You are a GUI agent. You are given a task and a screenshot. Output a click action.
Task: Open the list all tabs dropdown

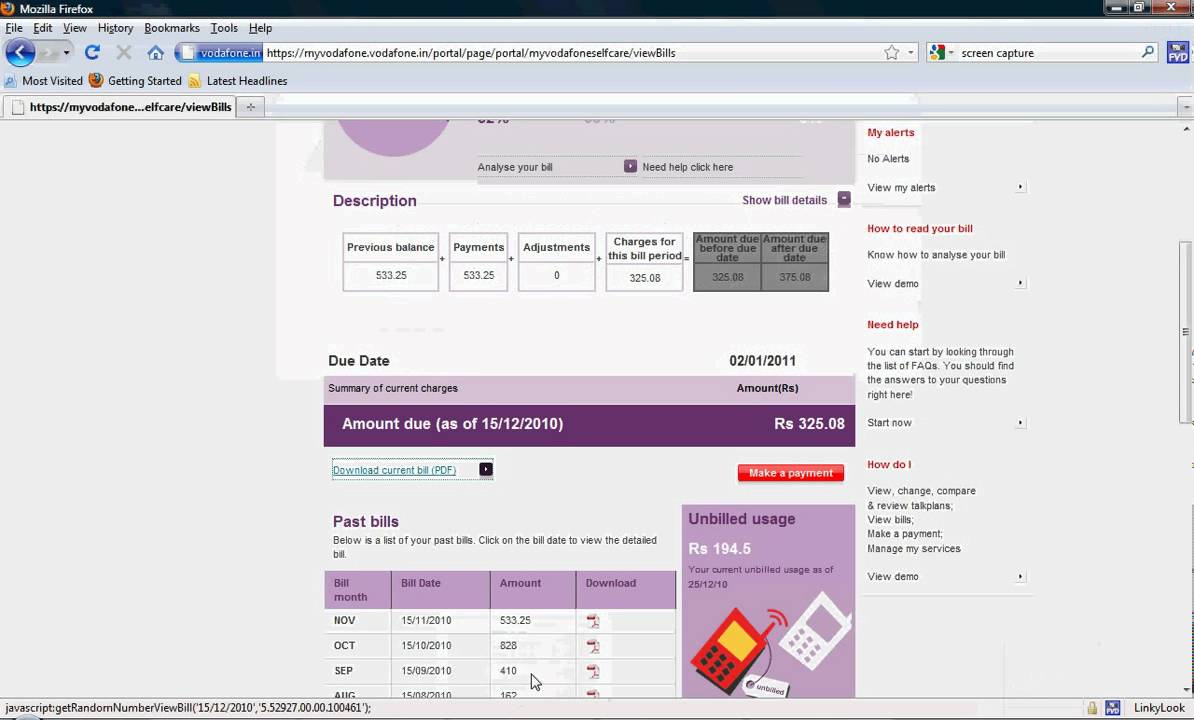coord(1186,107)
